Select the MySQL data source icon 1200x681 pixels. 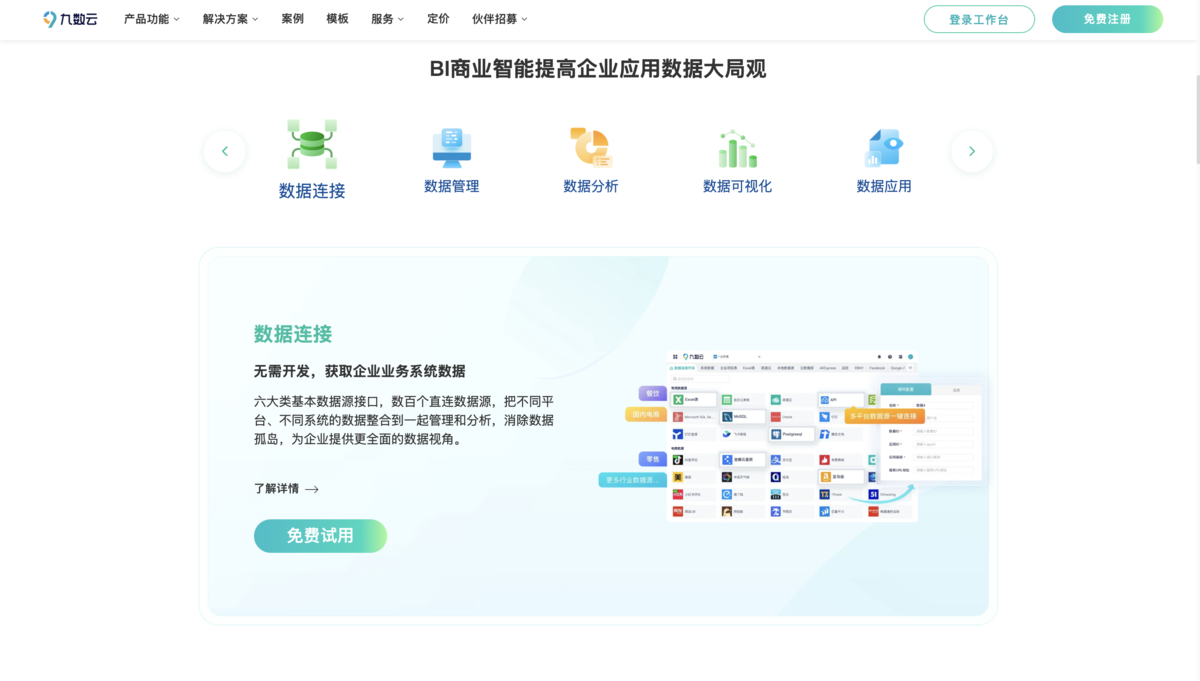point(728,416)
